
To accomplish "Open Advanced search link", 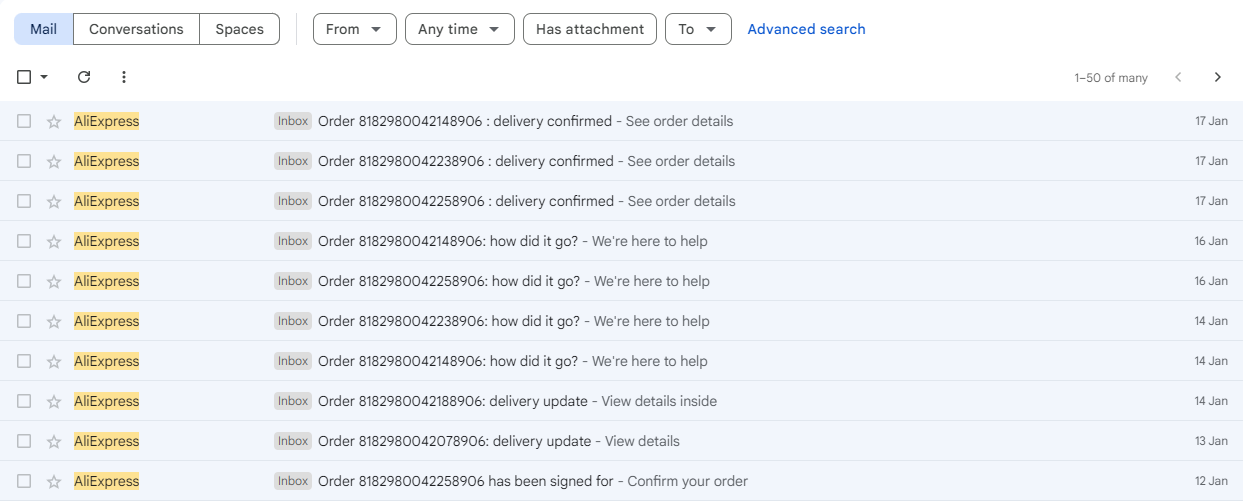I will tap(807, 29).
